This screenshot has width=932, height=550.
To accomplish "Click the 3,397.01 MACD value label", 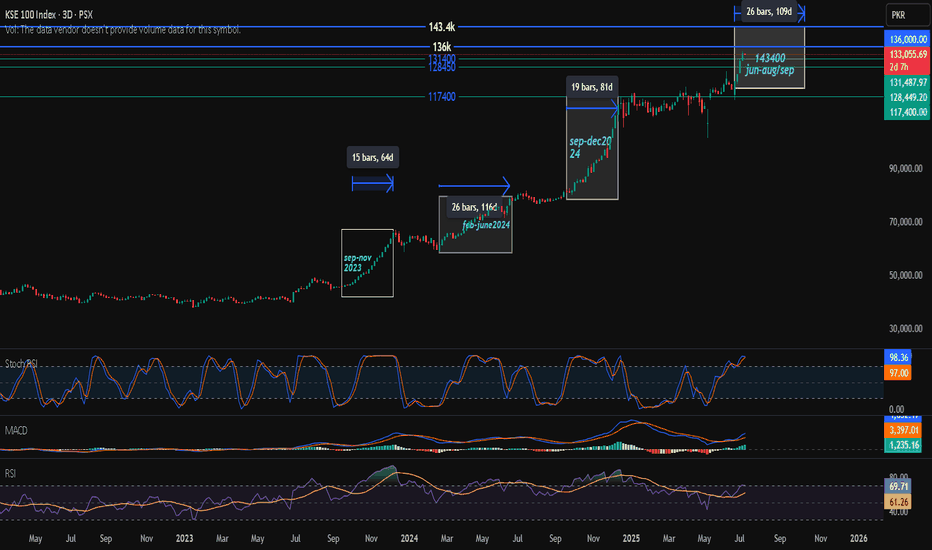I will [x=903, y=430].
